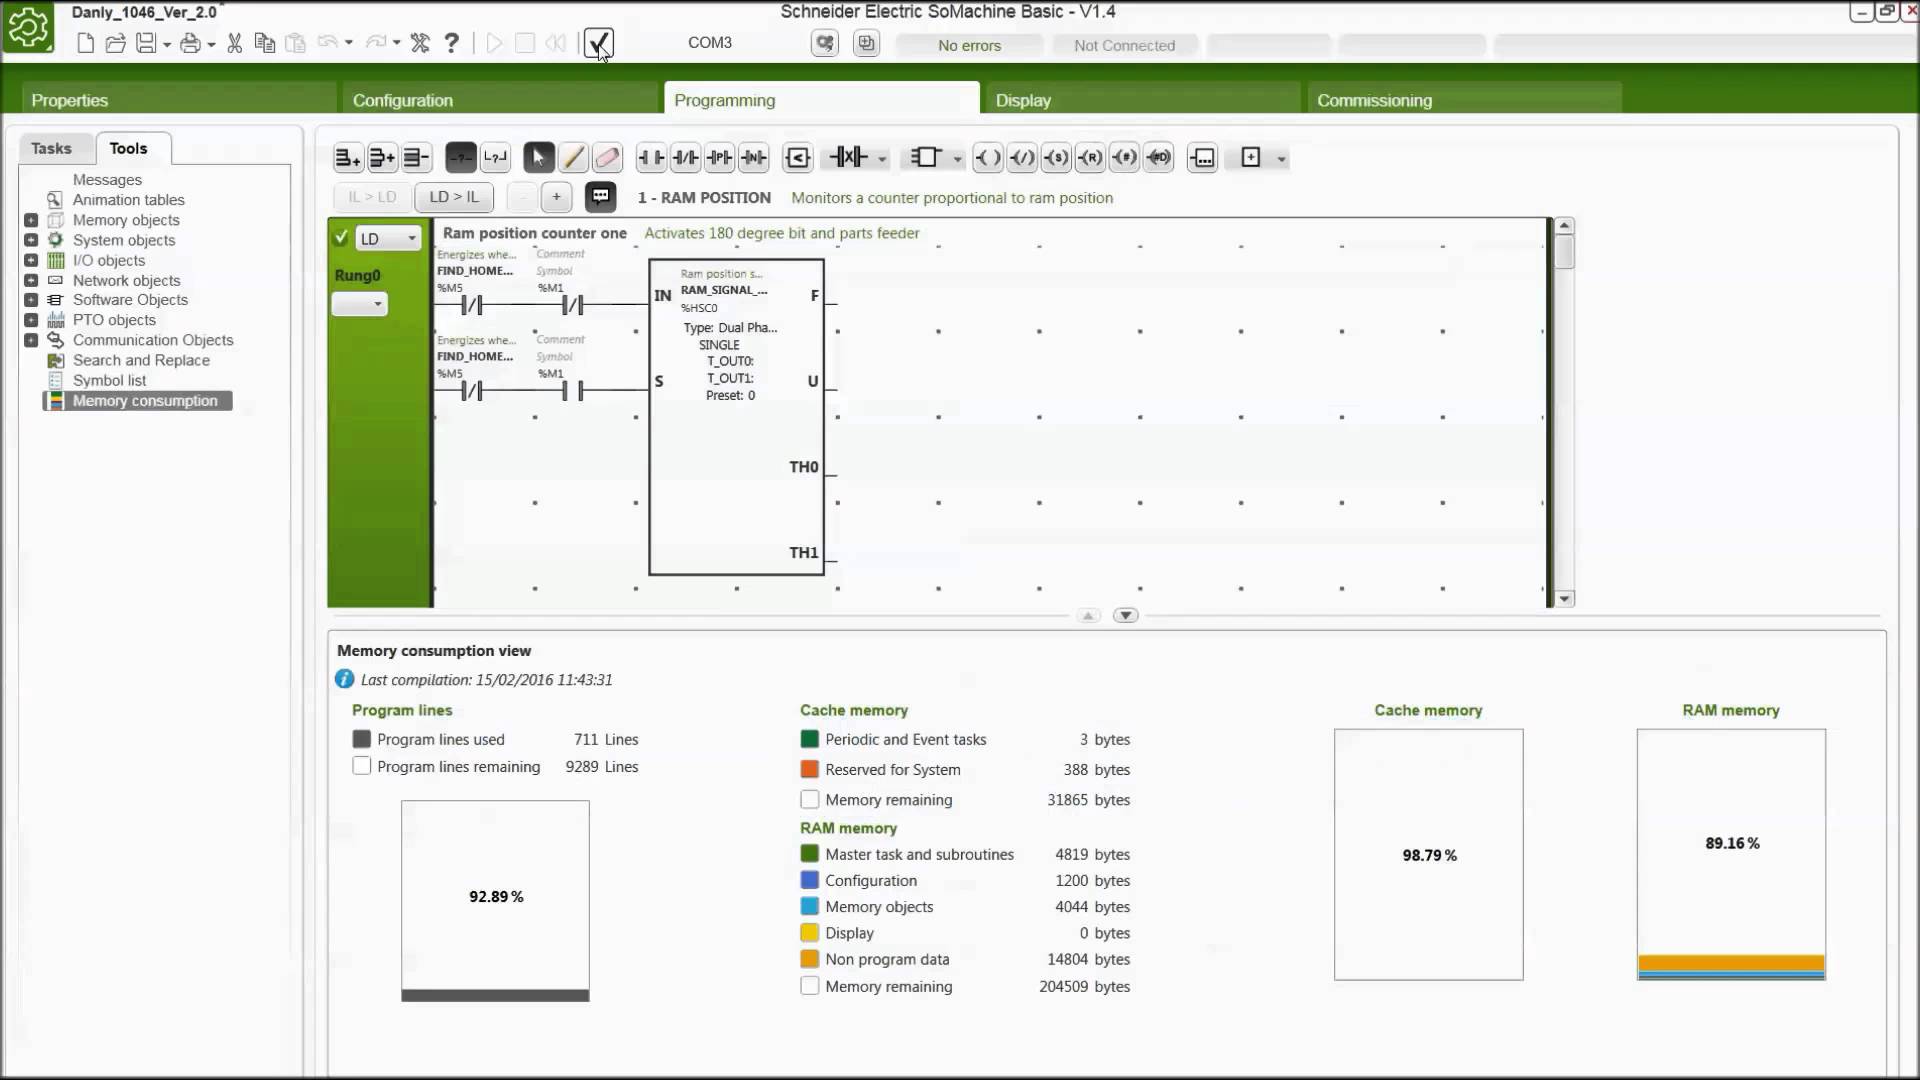
Task: Toggle rung comments display icon
Action: pyautogui.click(x=600, y=196)
